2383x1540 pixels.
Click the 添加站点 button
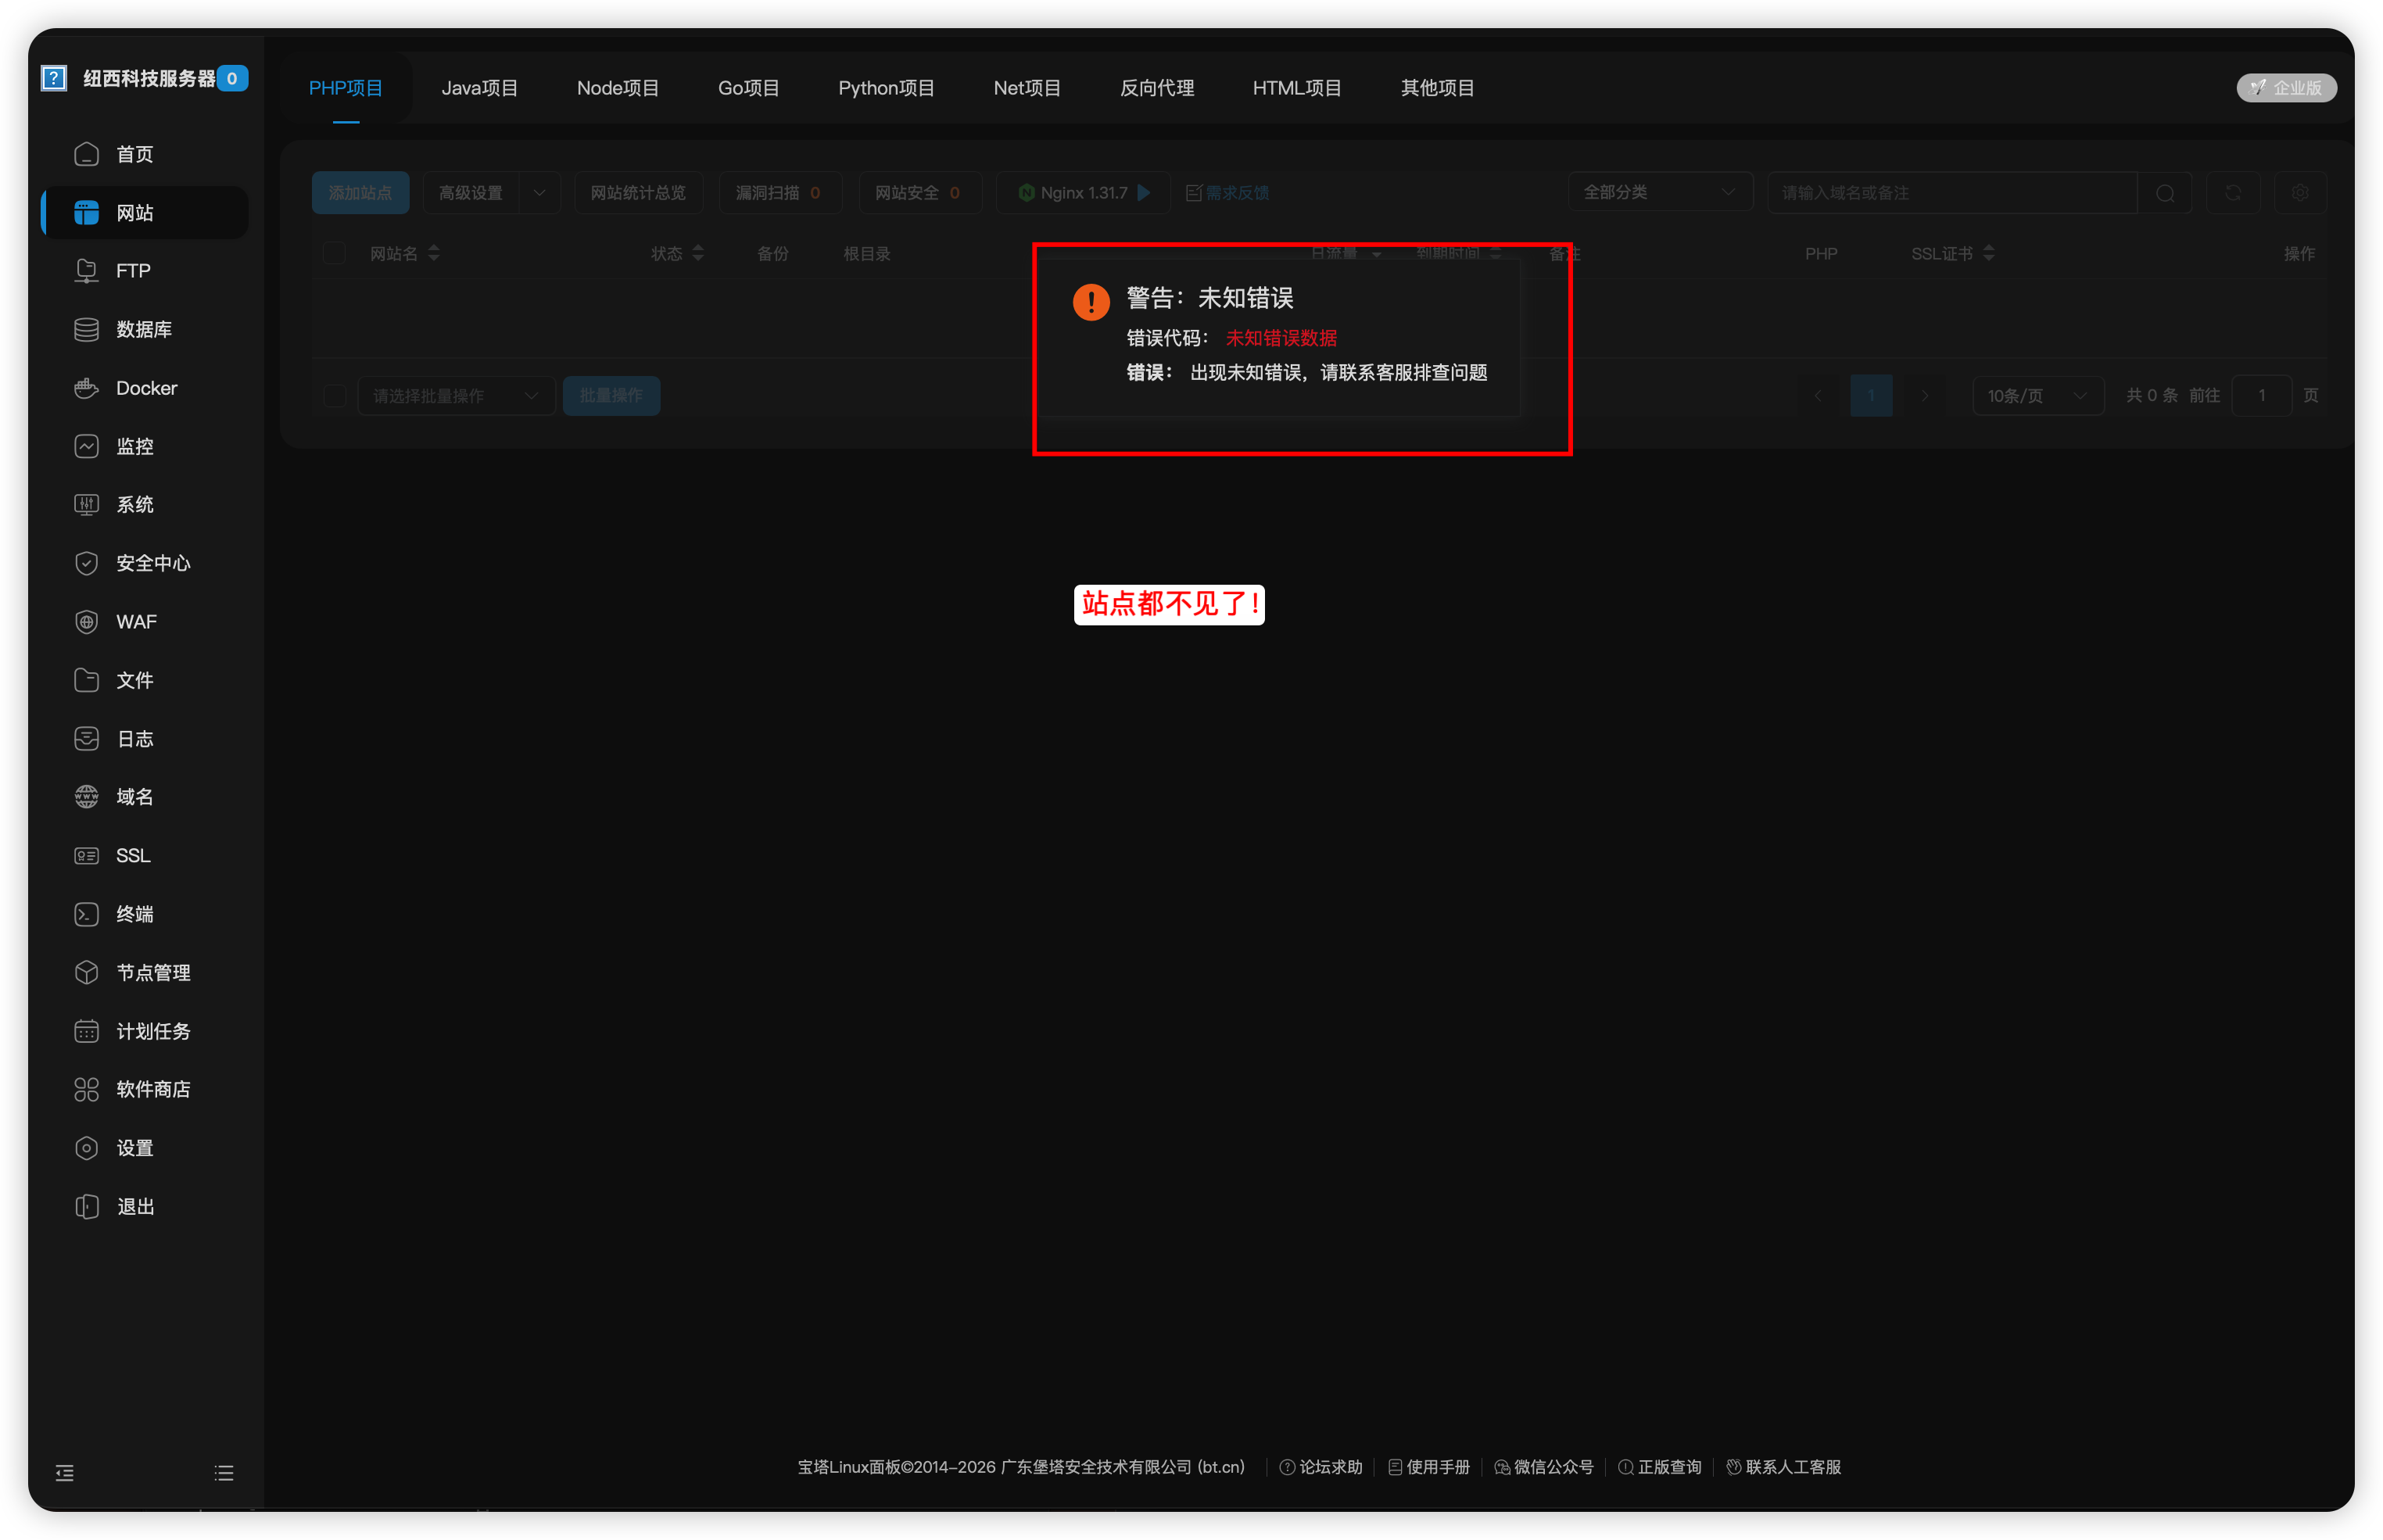point(360,193)
